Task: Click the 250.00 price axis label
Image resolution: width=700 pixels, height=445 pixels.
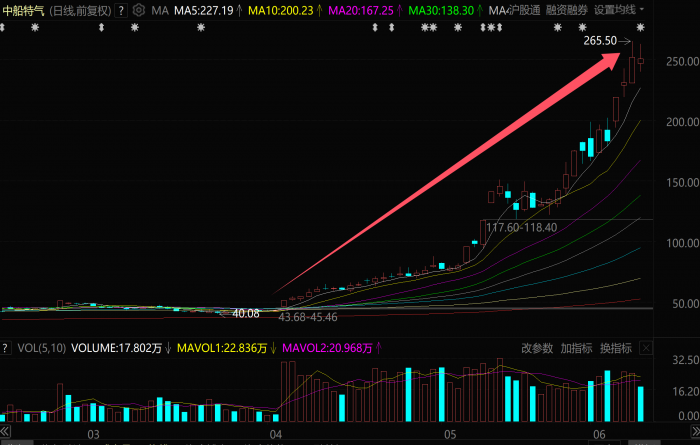Action: 683,62
